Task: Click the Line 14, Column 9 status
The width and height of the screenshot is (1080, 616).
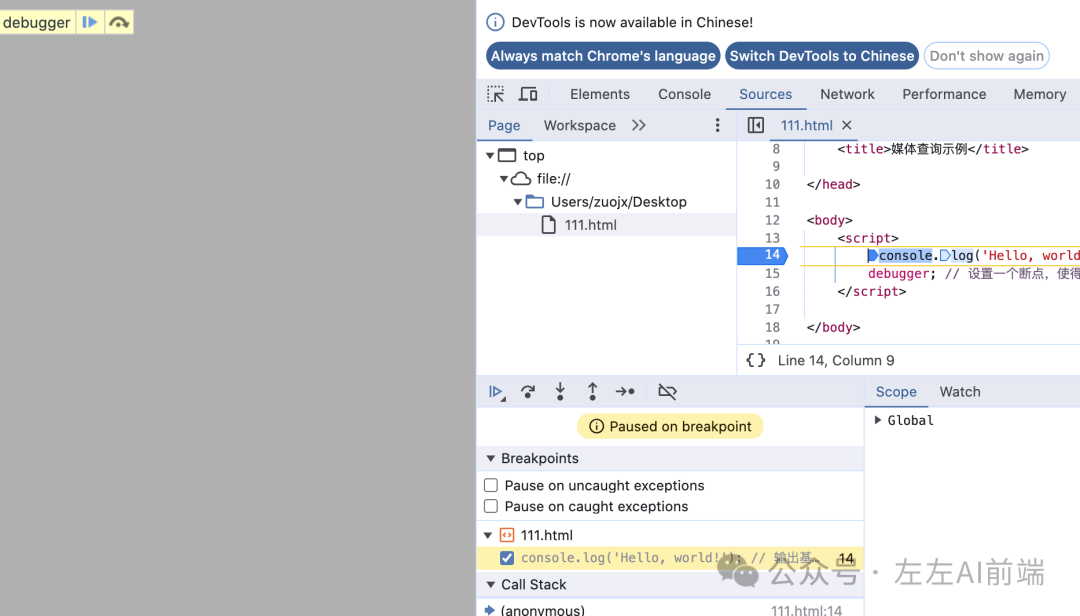Action: 835,360
